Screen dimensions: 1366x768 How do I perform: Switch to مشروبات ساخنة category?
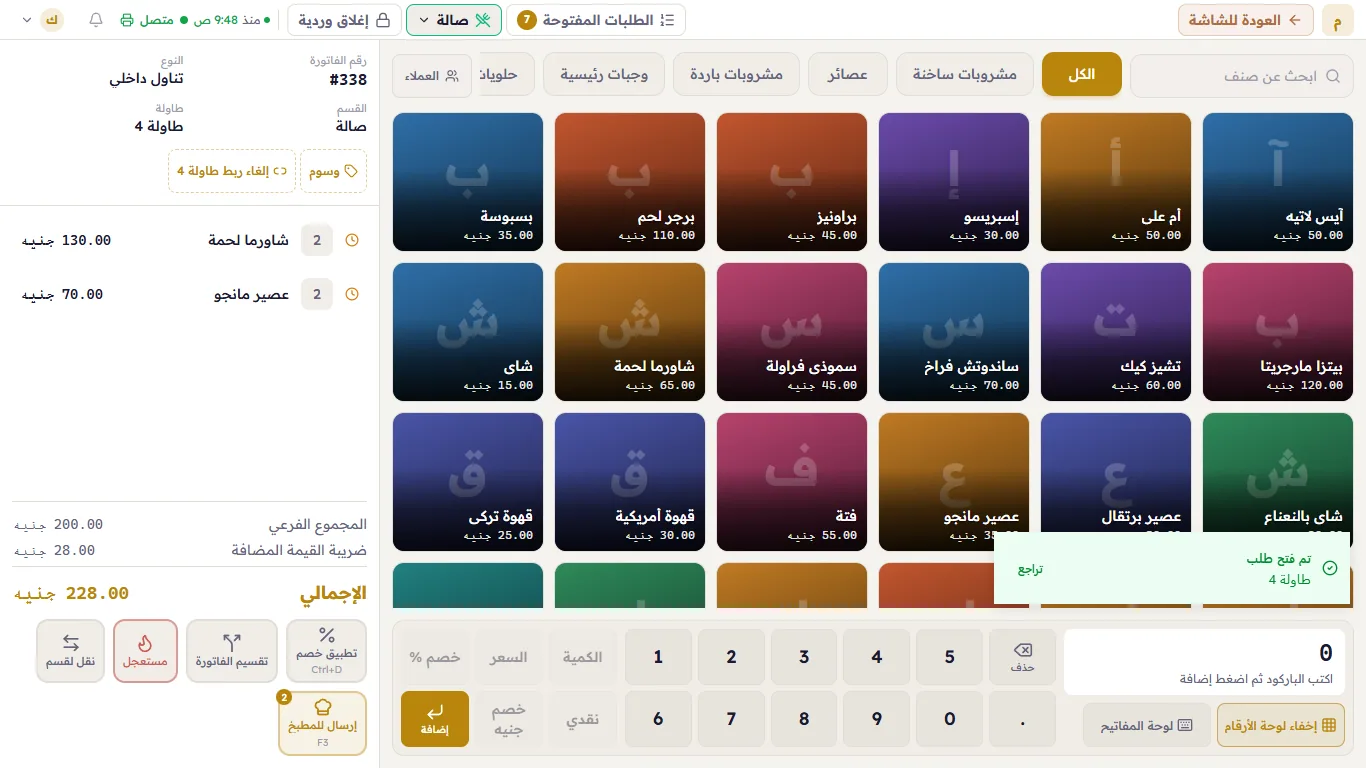[x=964, y=75]
